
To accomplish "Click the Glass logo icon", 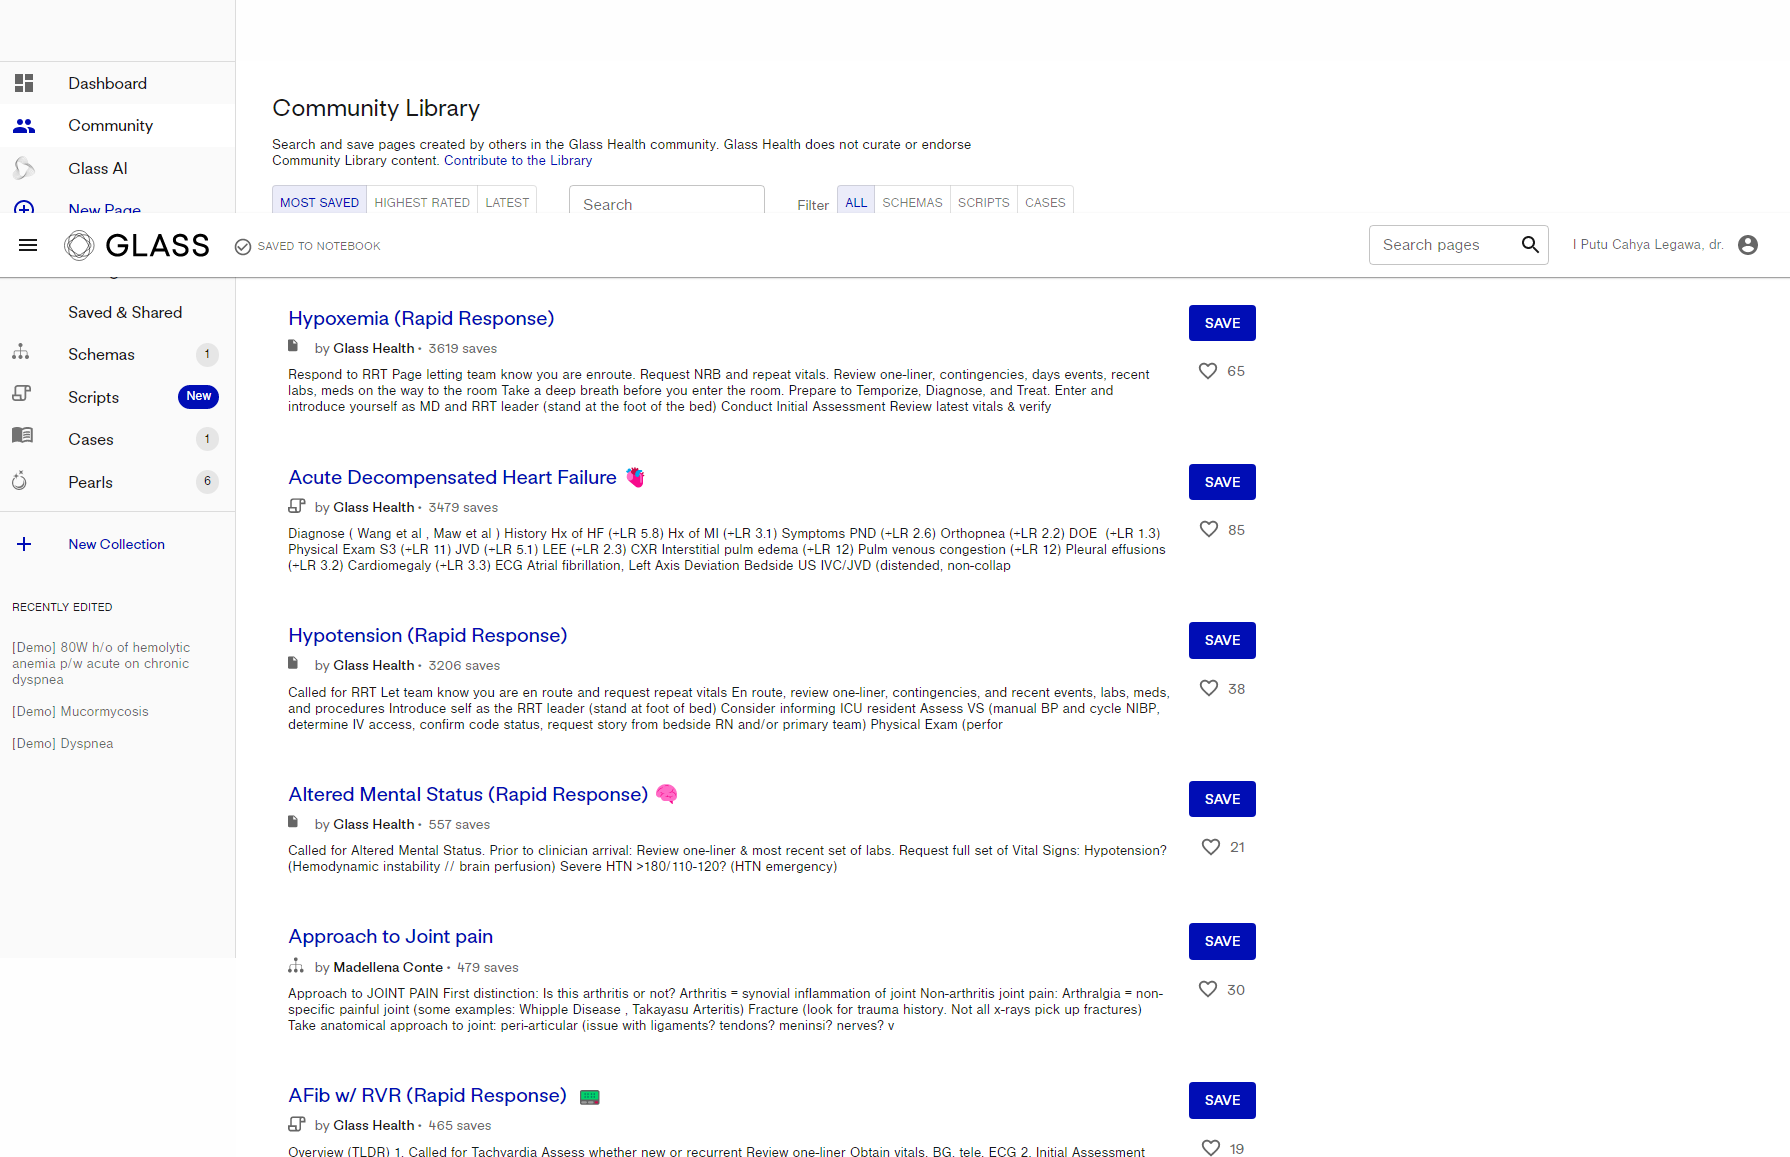I will [x=79, y=245].
